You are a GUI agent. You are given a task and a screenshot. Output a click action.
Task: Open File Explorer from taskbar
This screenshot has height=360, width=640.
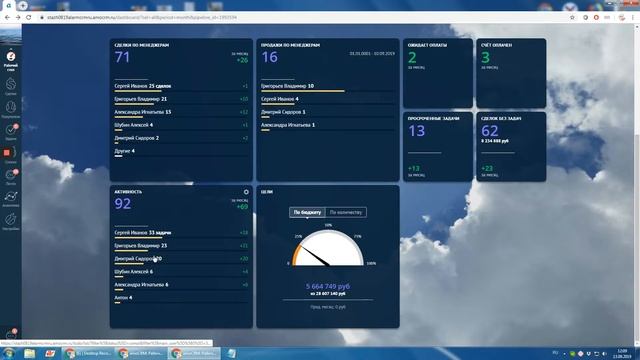pos(29,353)
